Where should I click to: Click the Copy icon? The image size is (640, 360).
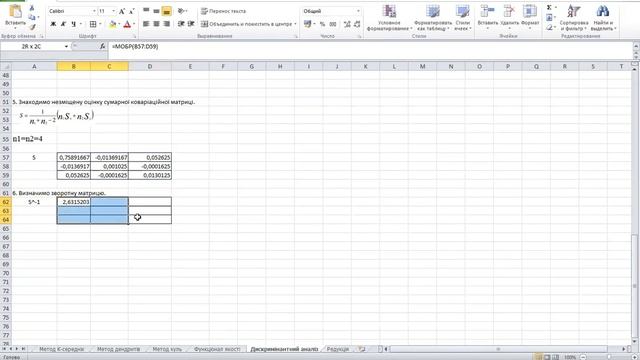click(32, 18)
